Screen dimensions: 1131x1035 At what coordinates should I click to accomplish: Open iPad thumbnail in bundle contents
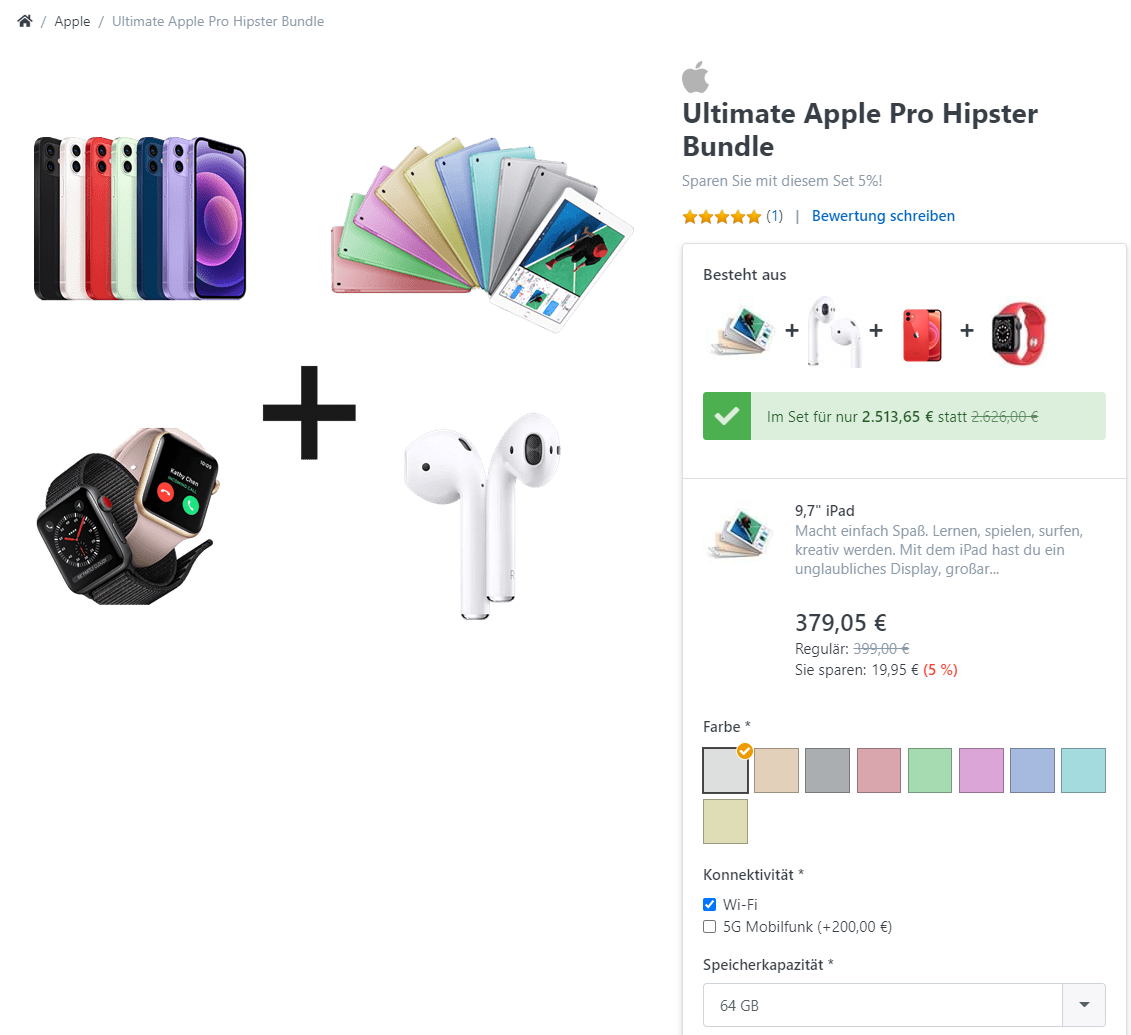tap(741, 331)
